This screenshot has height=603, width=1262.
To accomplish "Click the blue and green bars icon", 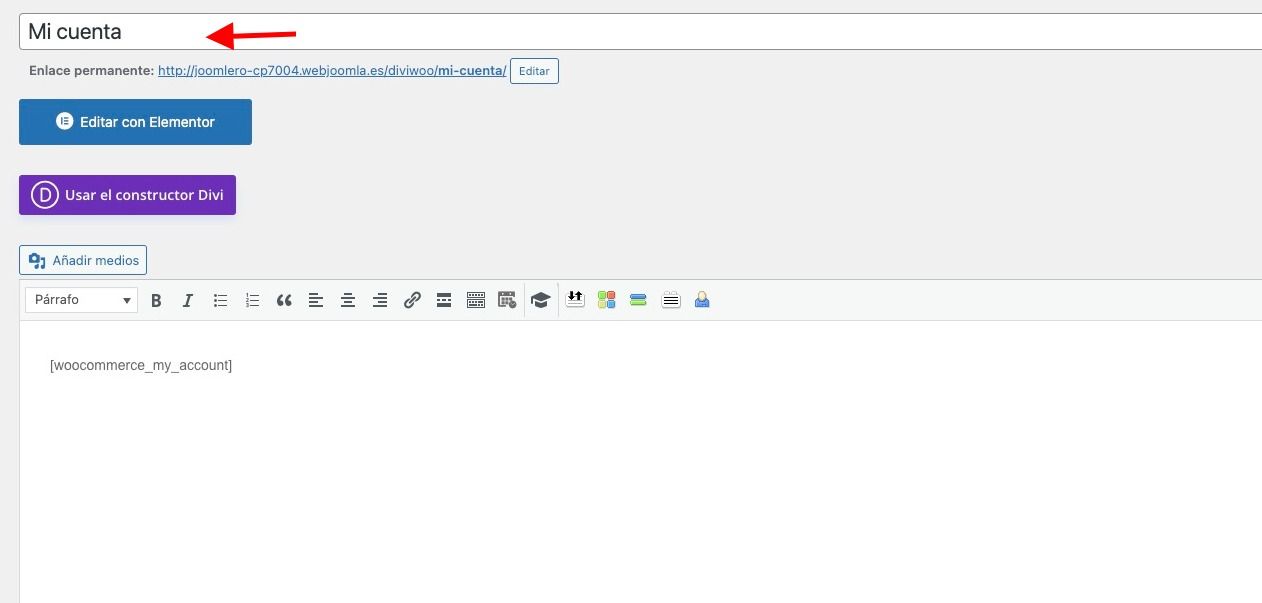I will coord(638,300).
